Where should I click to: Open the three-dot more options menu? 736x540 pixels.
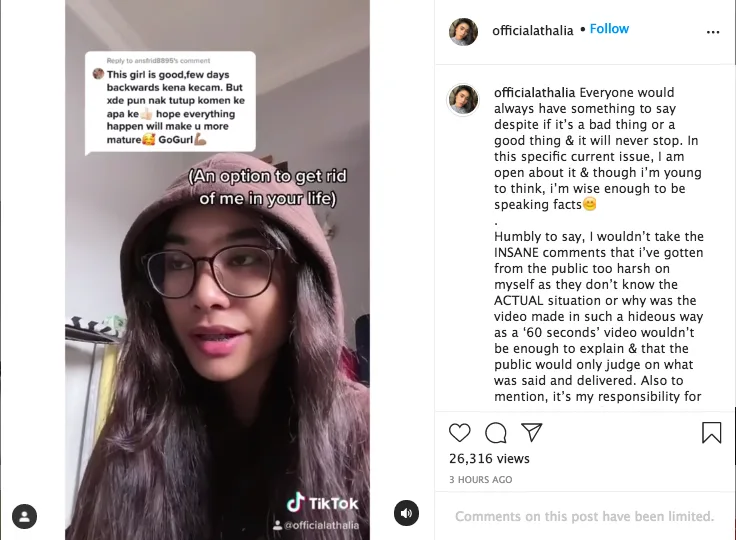713,32
